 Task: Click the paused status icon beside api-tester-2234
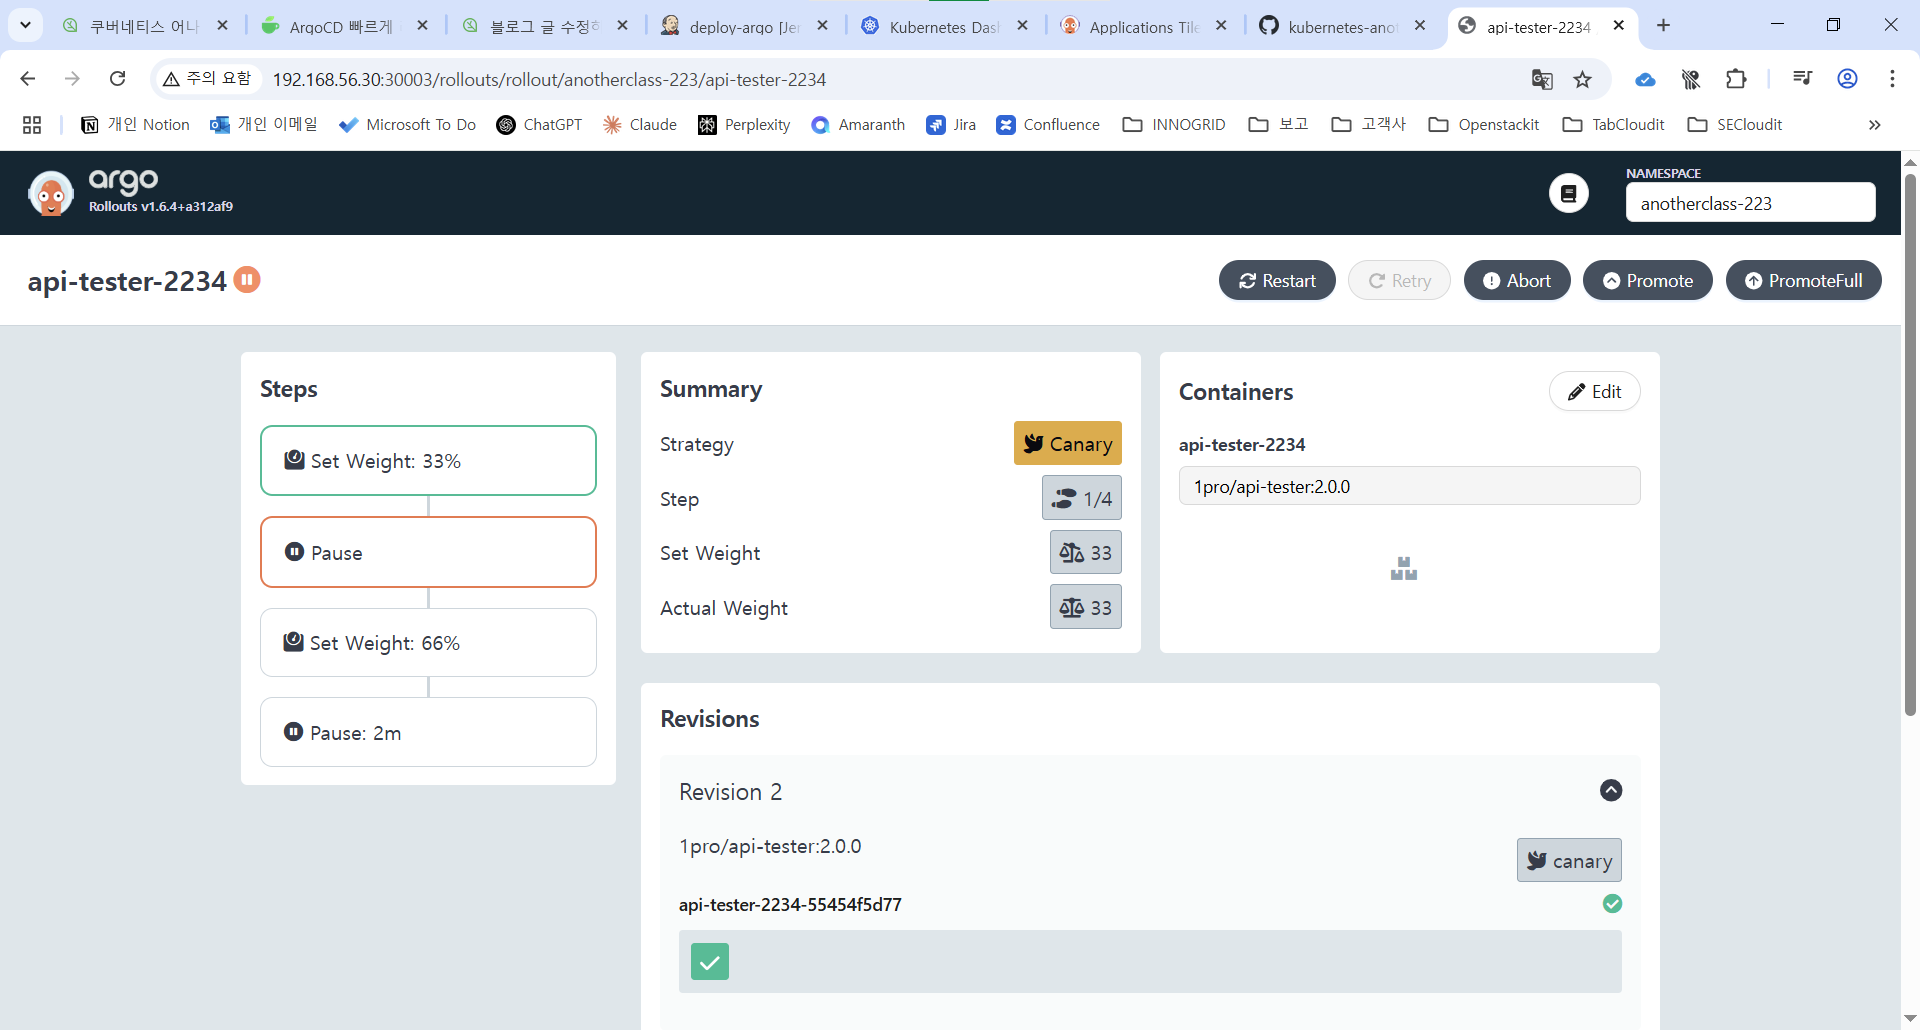coord(247,280)
